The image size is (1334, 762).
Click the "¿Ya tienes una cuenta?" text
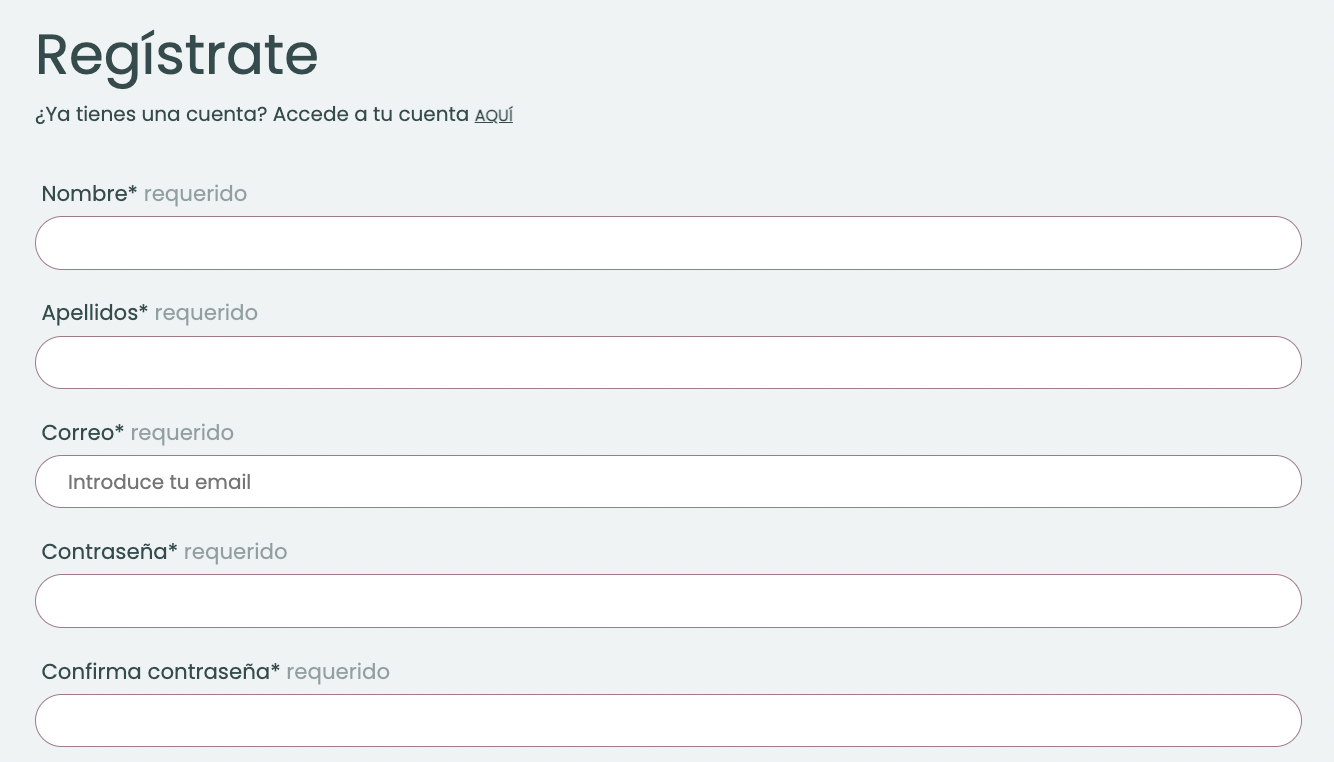pyautogui.click(x=151, y=115)
